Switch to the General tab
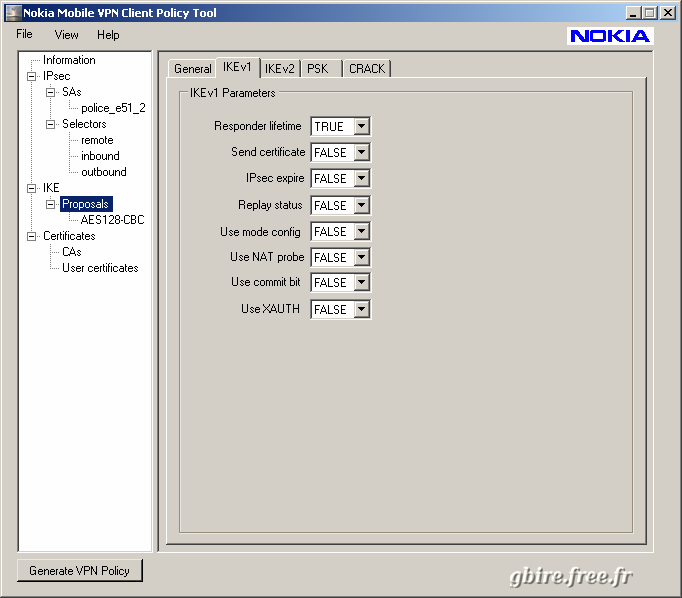Viewport: 682px width, 598px height. pos(192,69)
